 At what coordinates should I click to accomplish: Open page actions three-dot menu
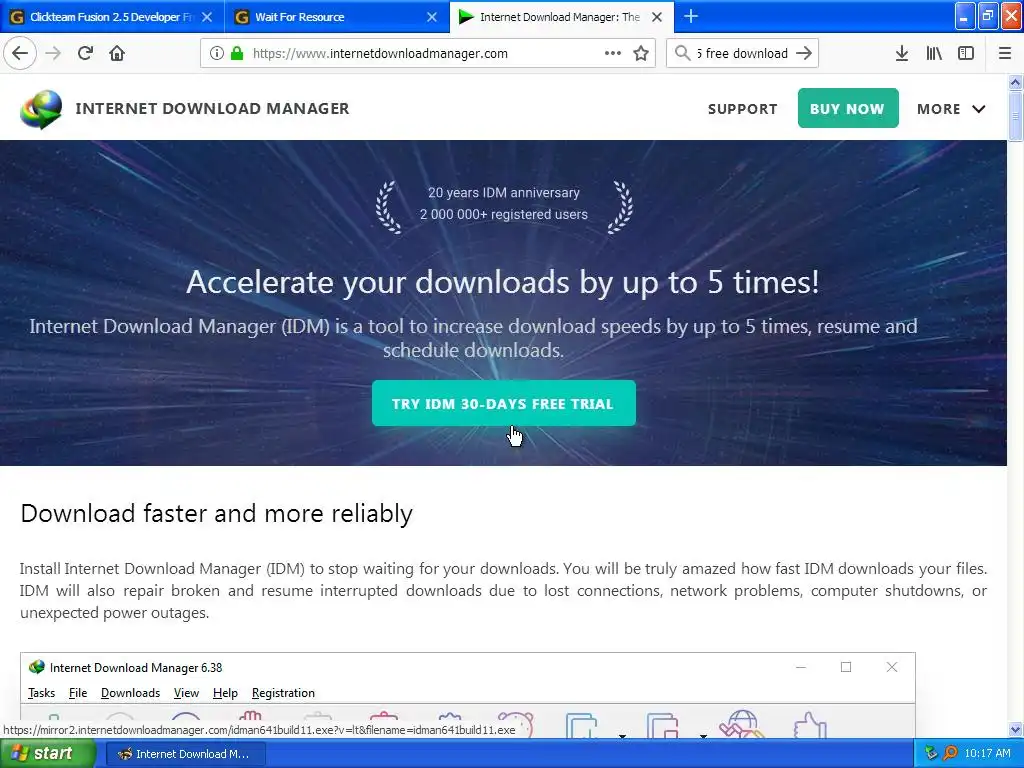(613, 54)
